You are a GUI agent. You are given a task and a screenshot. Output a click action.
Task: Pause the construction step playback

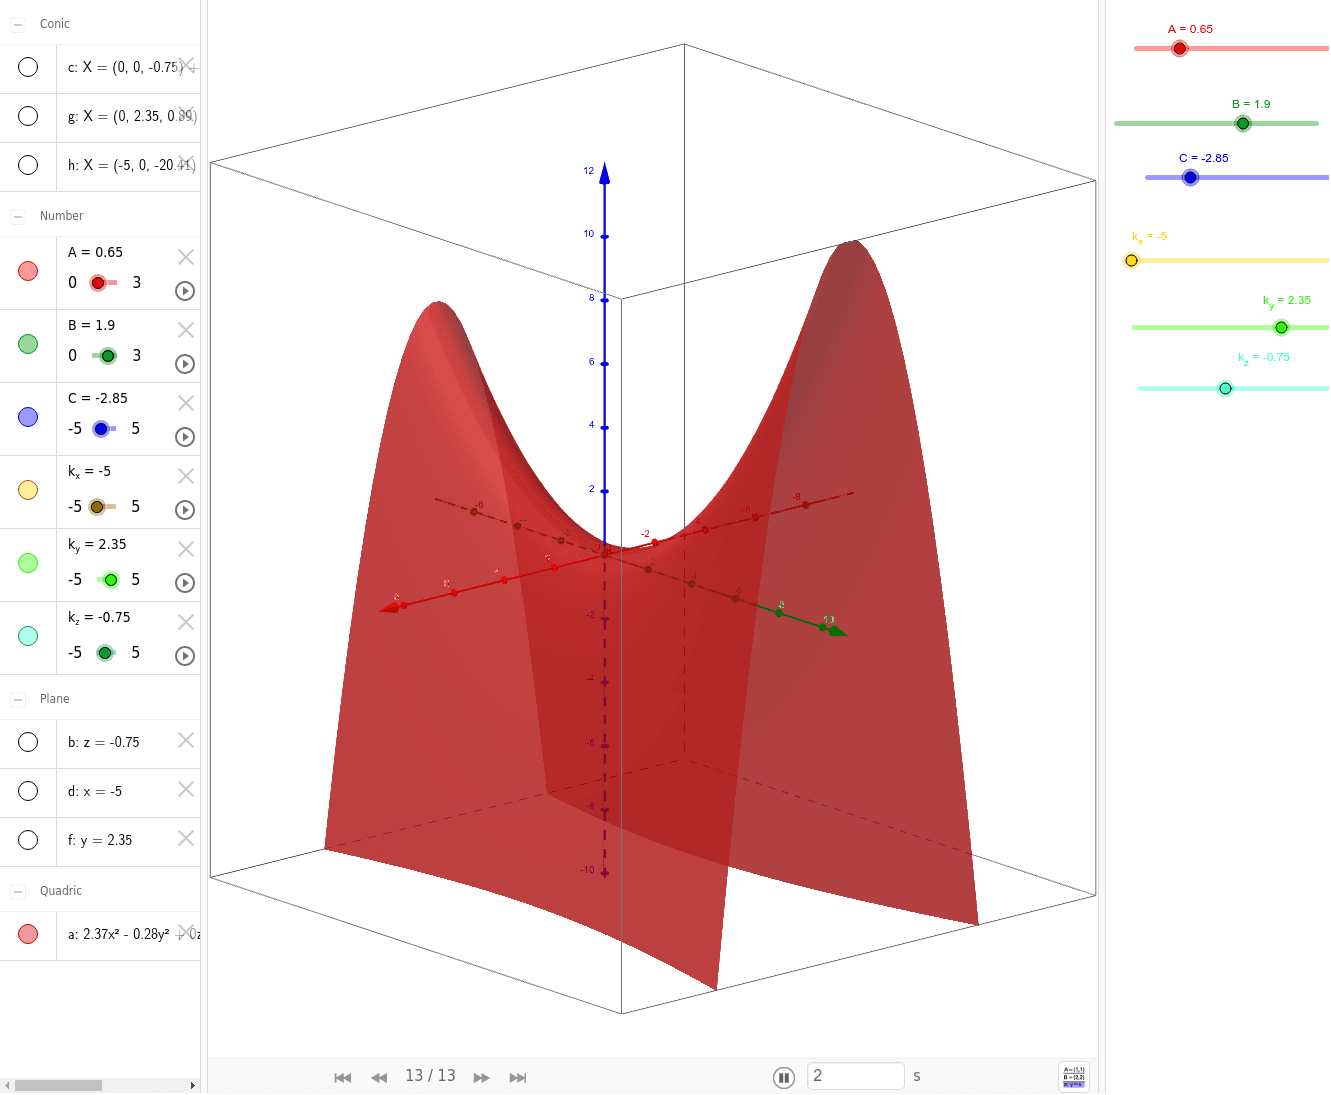(784, 1077)
